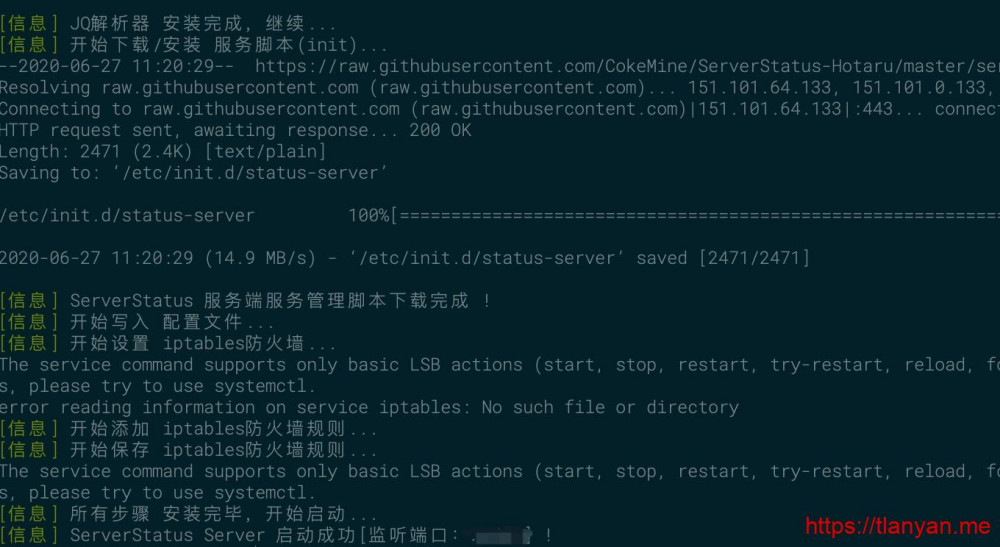Click the "[2471/2471]" saved byte count
The width and height of the screenshot is (1000, 547).
[x=756, y=258]
